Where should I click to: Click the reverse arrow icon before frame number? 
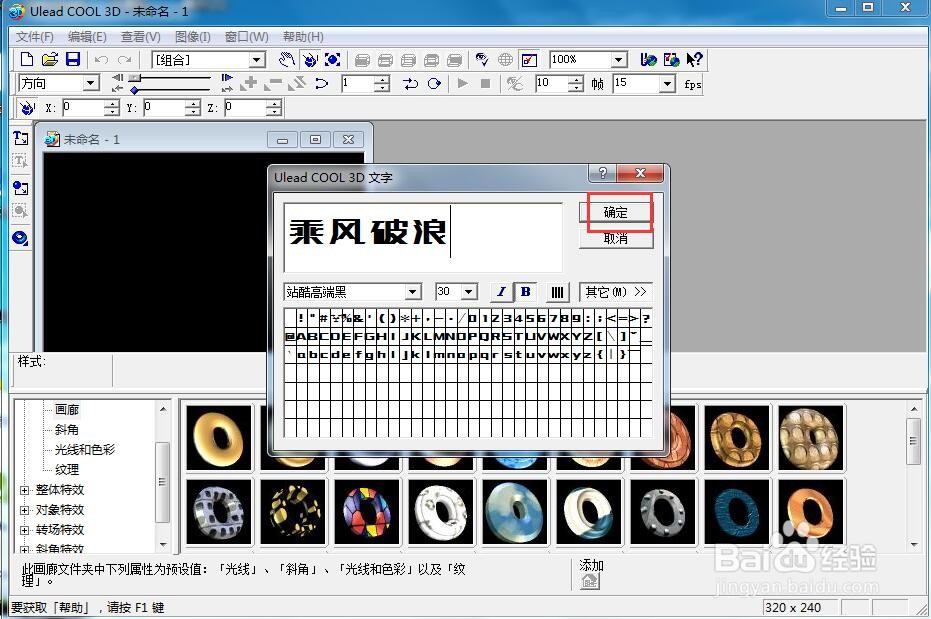pos(321,84)
